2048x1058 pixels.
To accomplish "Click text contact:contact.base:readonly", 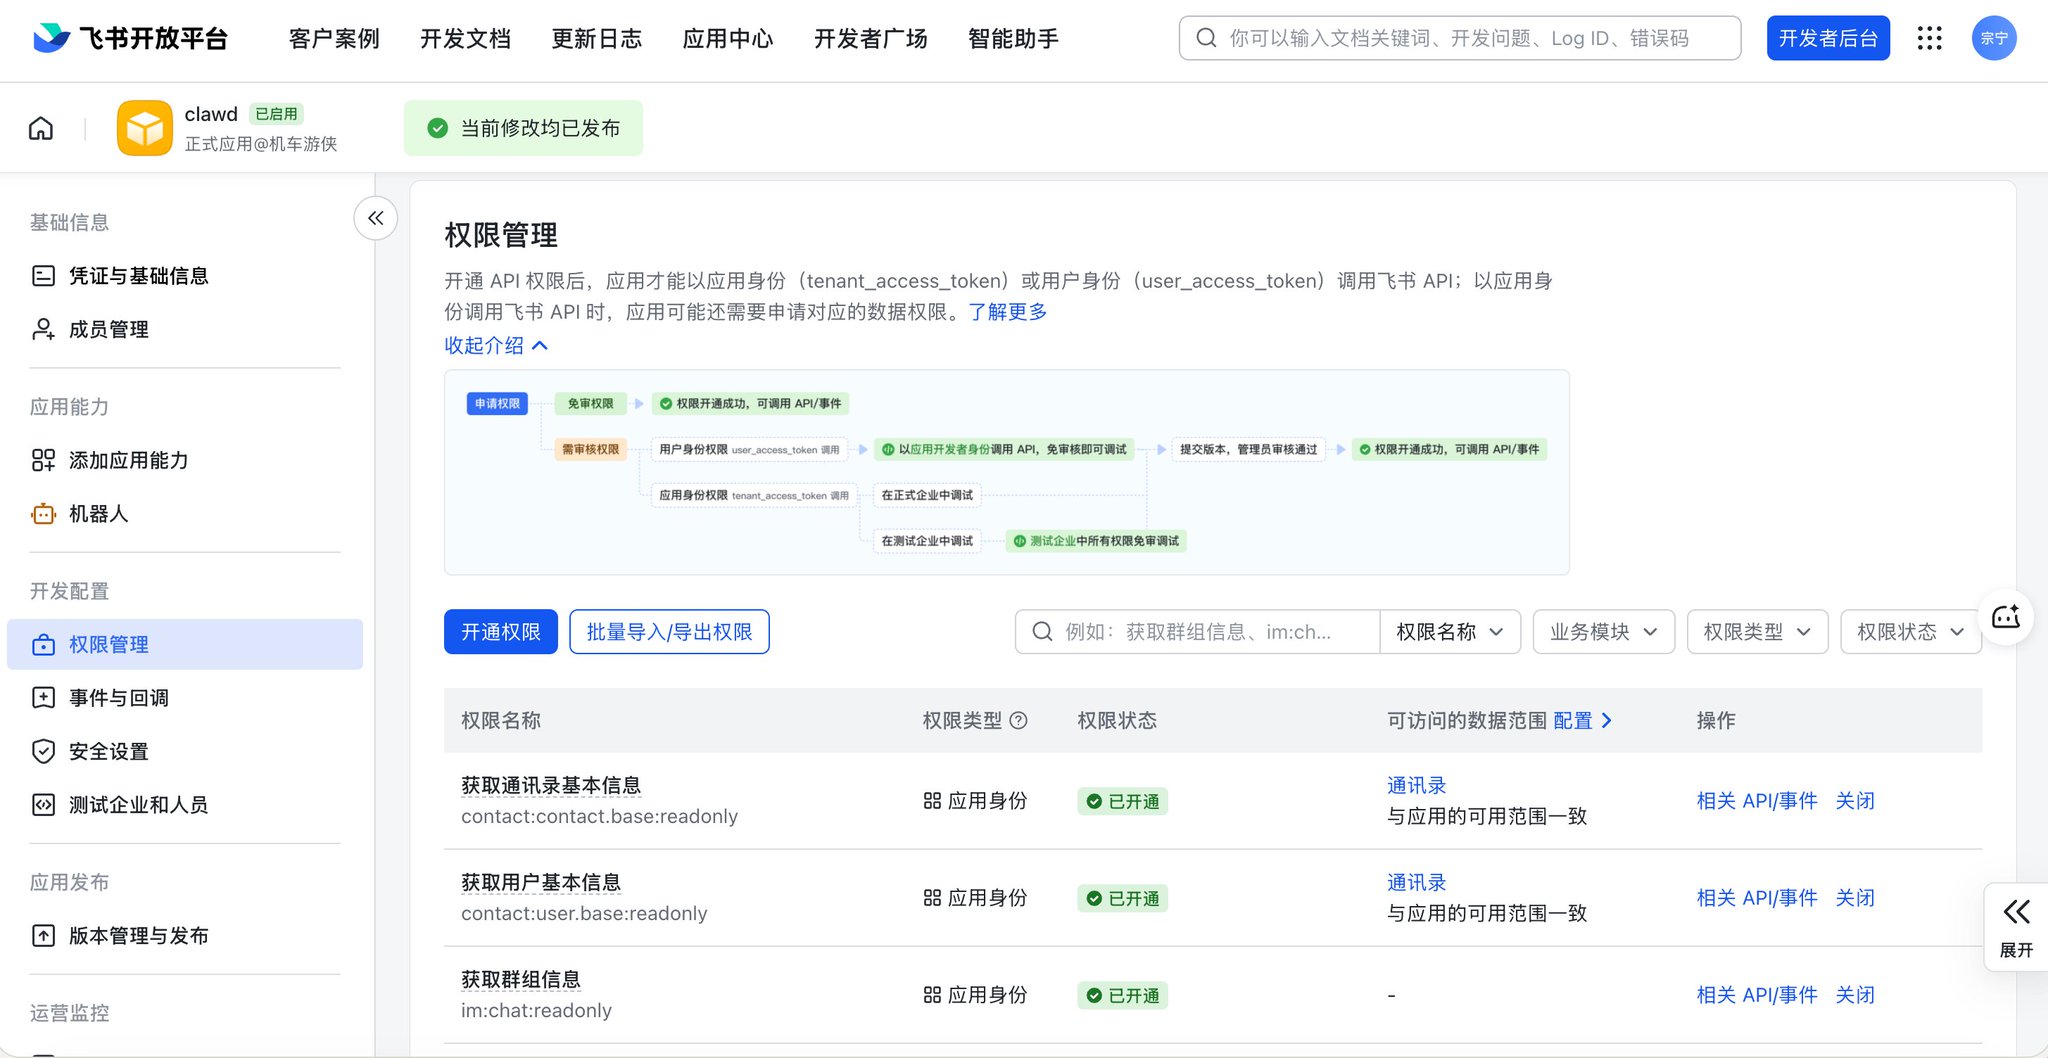I will tap(599, 816).
